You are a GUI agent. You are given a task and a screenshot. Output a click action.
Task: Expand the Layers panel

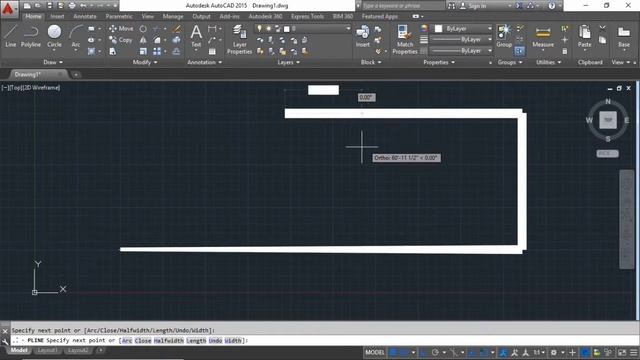tap(289, 62)
